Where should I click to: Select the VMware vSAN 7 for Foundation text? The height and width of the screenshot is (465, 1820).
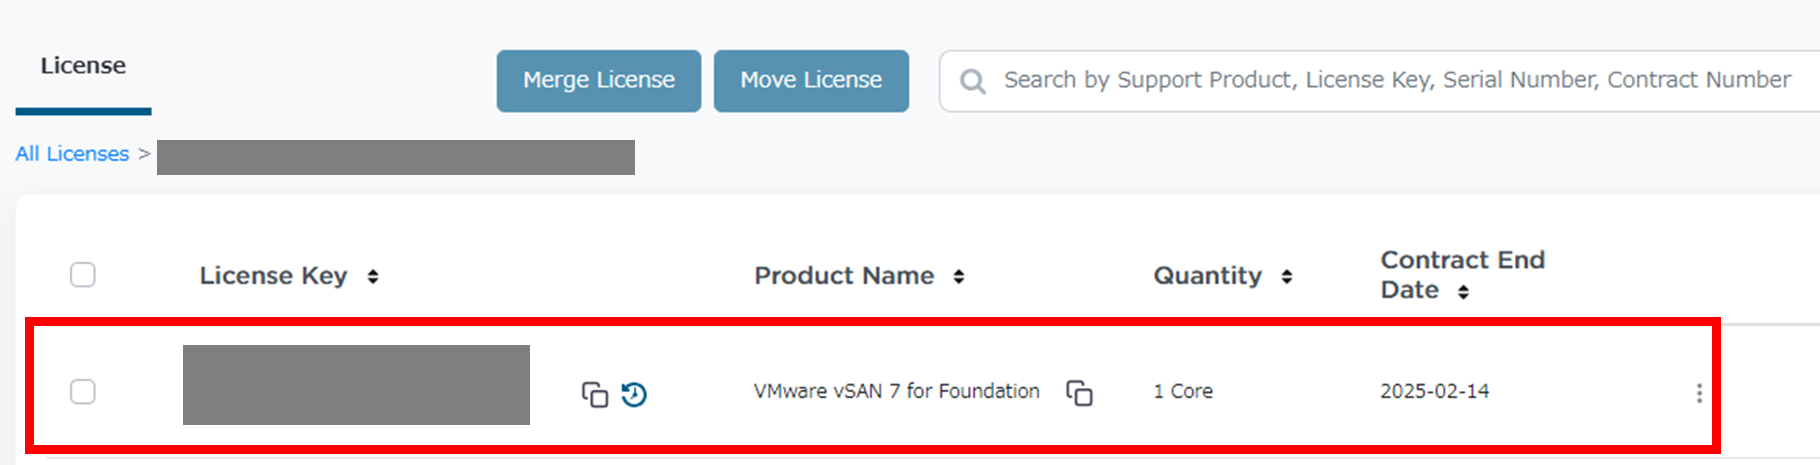point(896,391)
